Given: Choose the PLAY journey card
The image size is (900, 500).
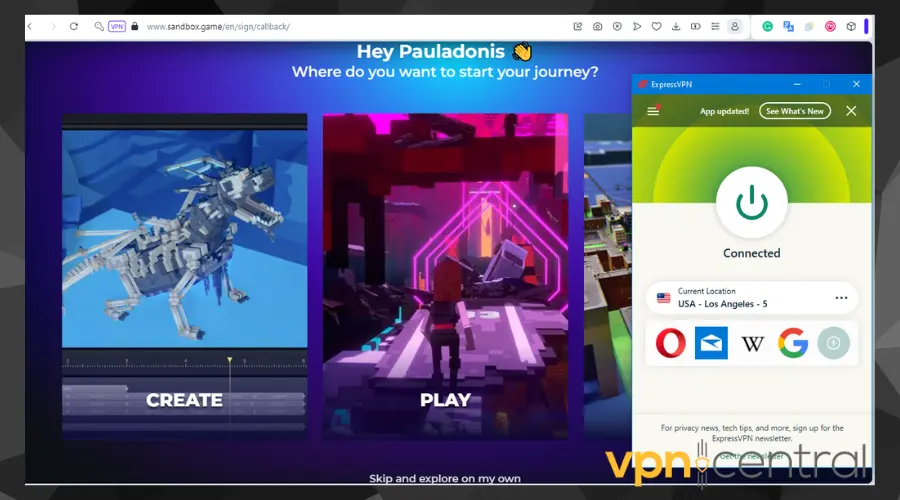Looking at the screenshot, I should coord(445,277).
